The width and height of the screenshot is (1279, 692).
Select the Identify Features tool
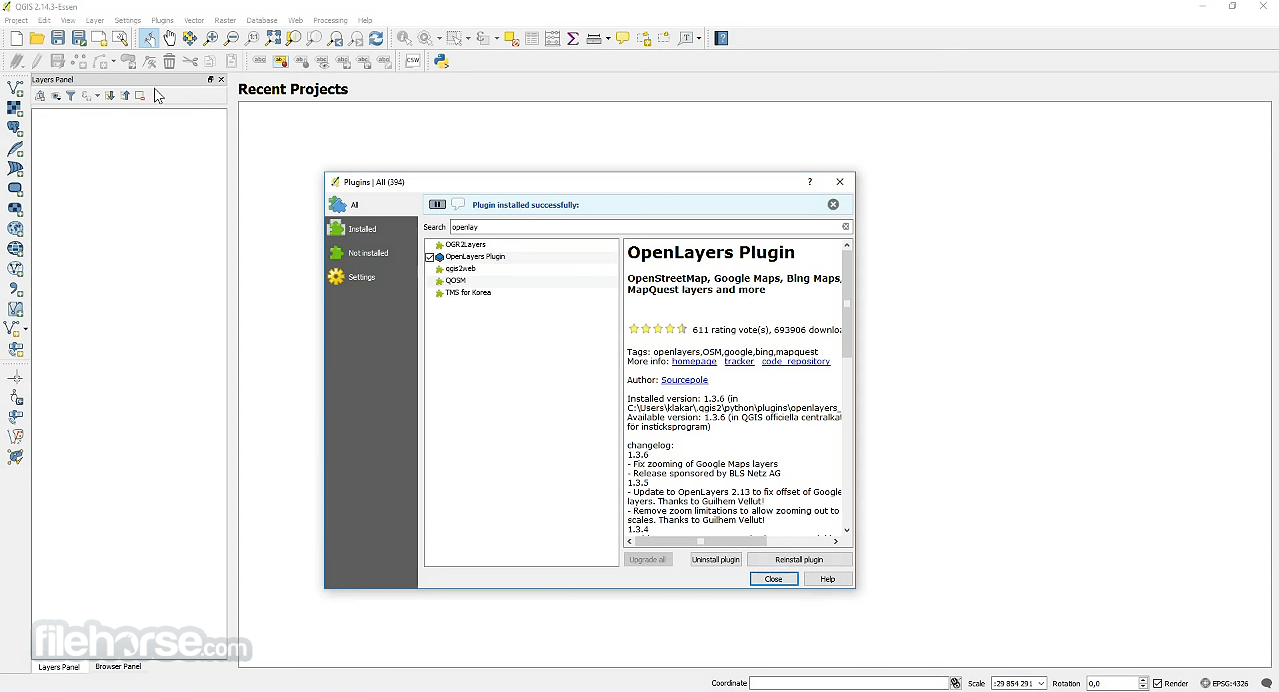[x=404, y=38]
